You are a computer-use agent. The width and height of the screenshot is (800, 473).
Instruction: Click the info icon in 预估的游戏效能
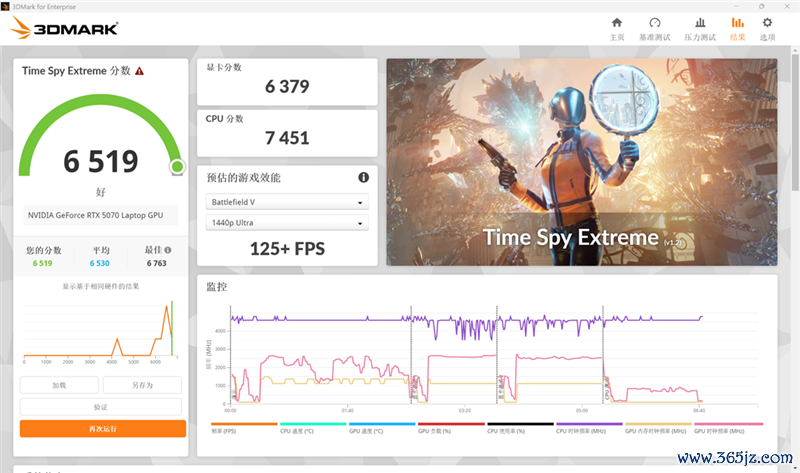coord(363,178)
